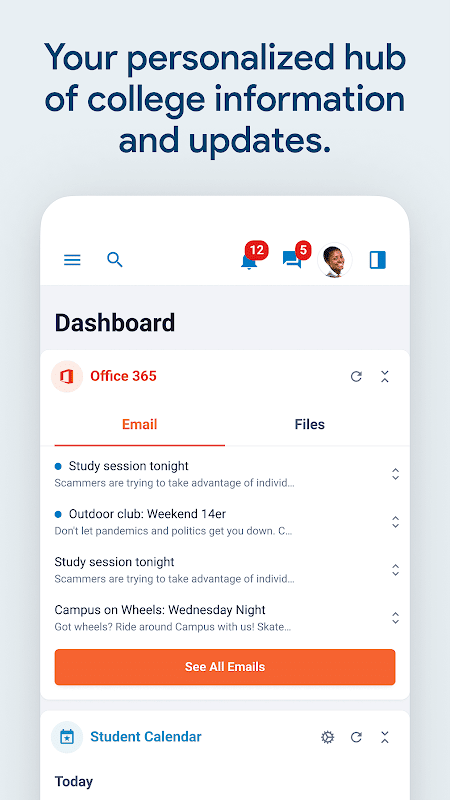The height and width of the screenshot is (800, 450).
Task: Switch to the Files tab
Action: point(310,424)
